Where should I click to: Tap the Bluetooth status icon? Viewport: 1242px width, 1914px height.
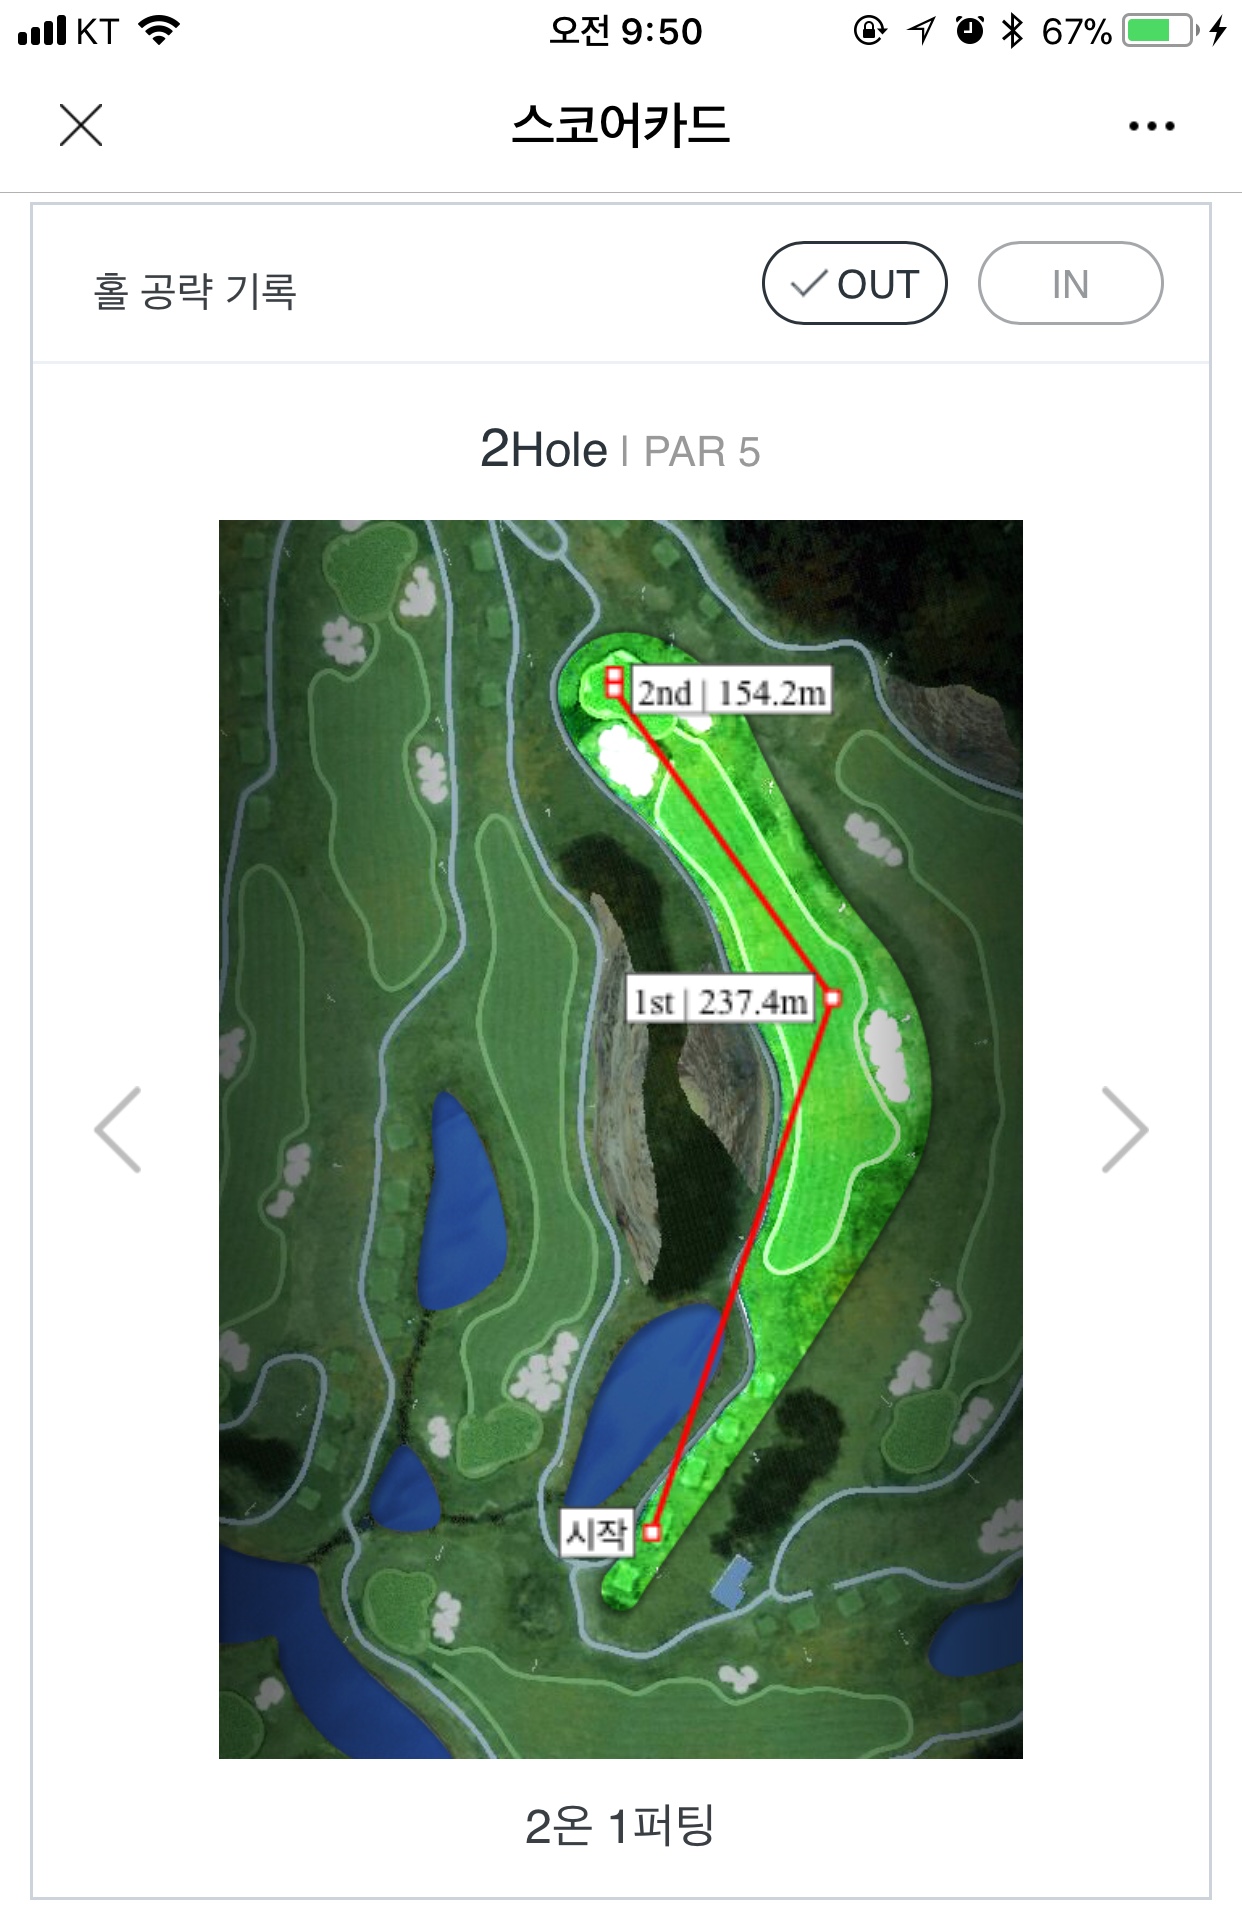pos(1012,31)
